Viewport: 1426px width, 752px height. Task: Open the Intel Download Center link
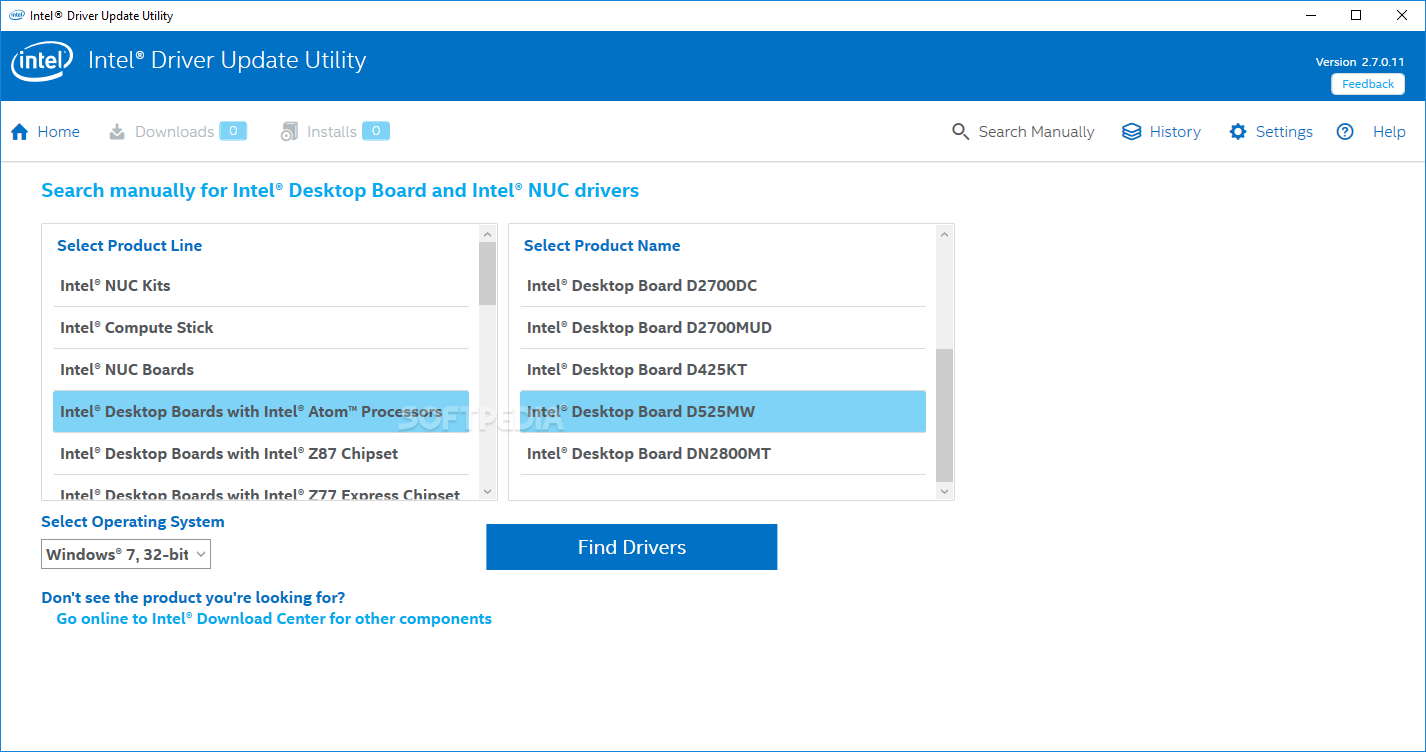point(274,619)
